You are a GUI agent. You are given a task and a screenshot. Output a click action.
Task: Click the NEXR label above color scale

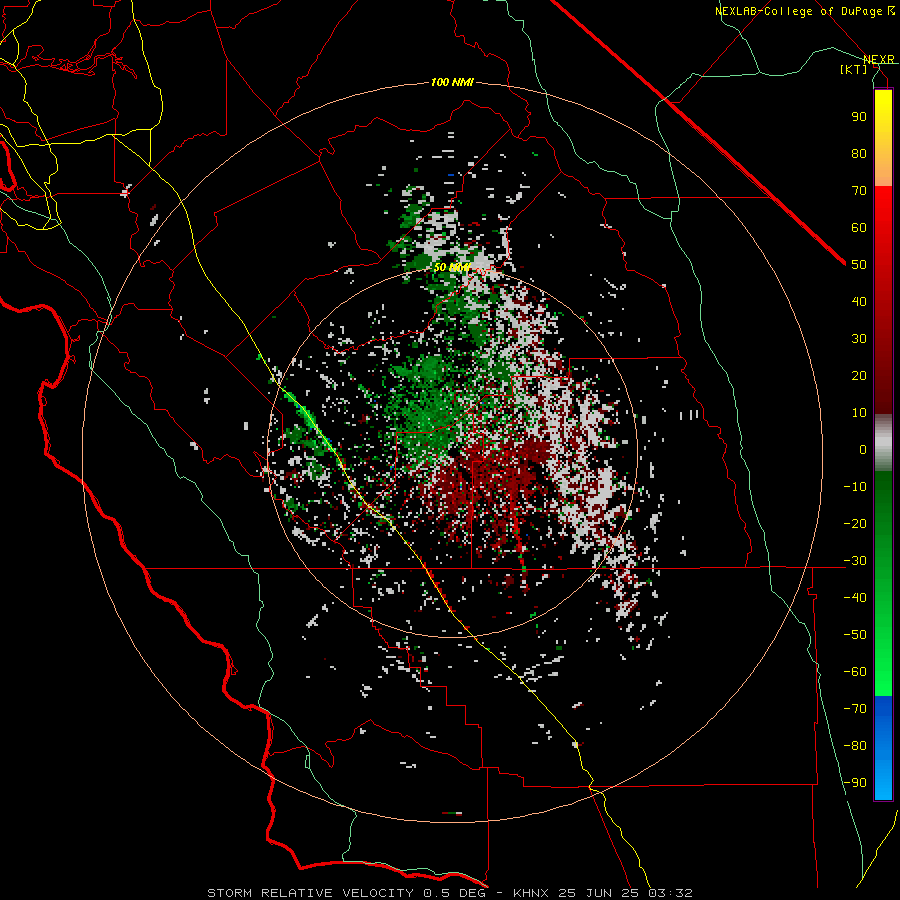(x=879, y=59)
